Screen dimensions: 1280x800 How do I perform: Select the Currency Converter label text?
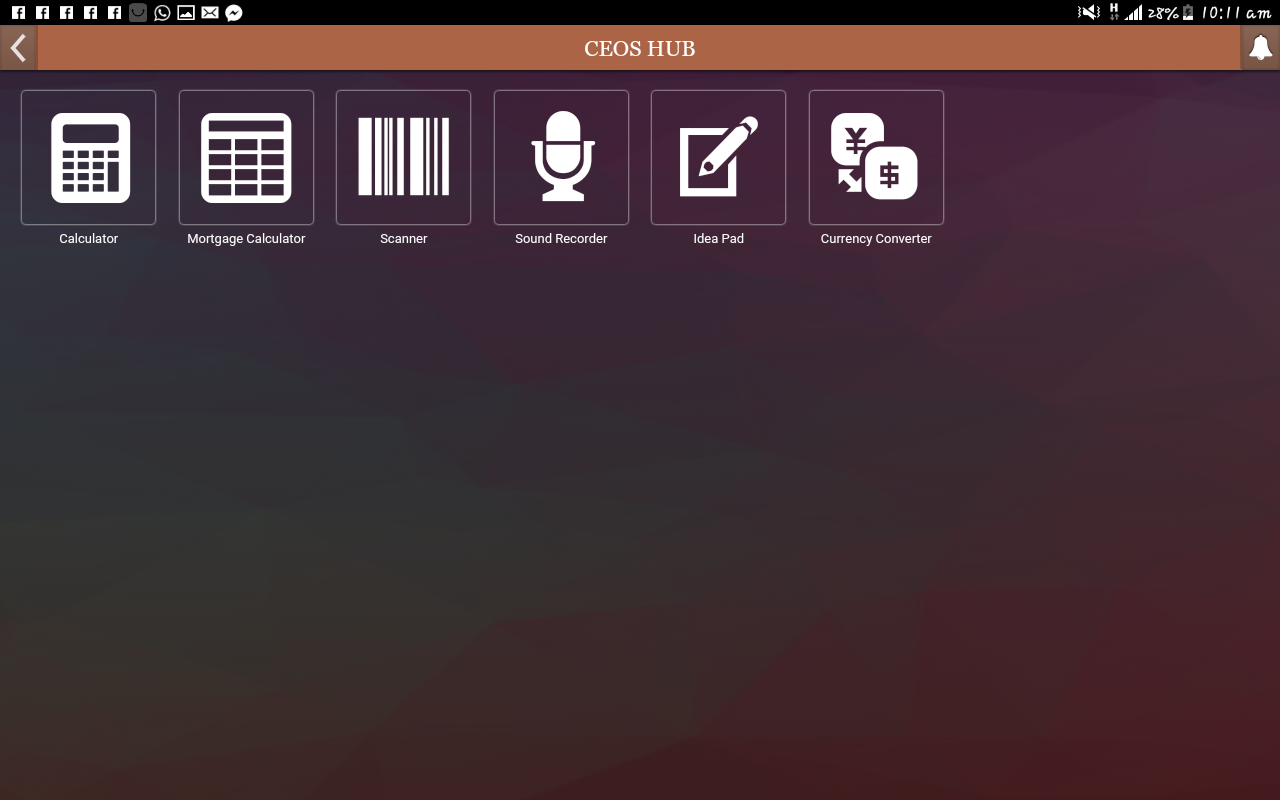[876, 238]
